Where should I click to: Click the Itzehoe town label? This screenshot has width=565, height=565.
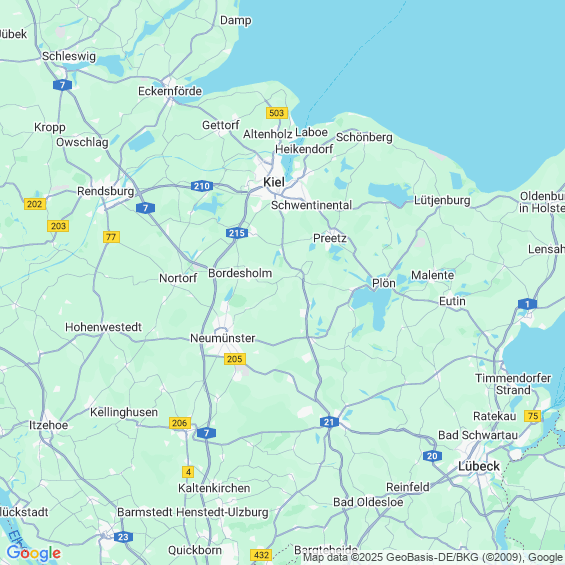(x=49, y=425)
